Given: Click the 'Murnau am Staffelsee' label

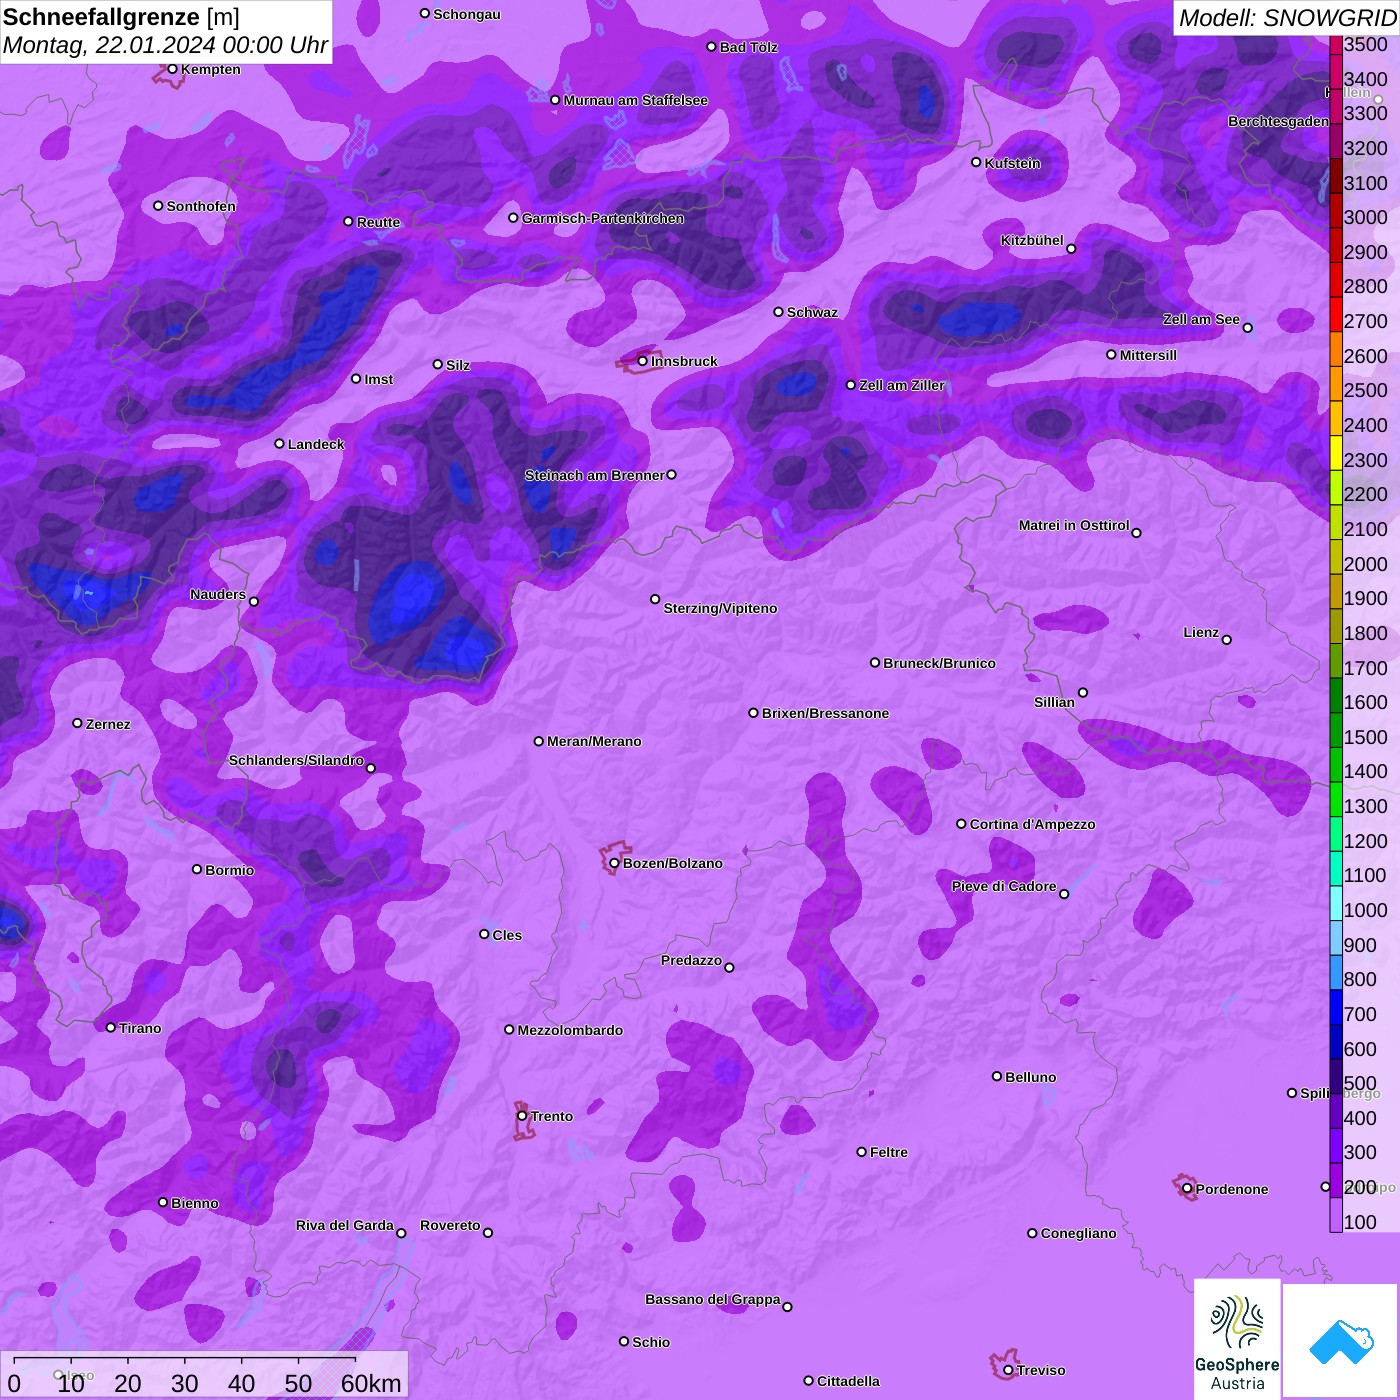Looking at the screenshot, I should click(x=635, y=100).
